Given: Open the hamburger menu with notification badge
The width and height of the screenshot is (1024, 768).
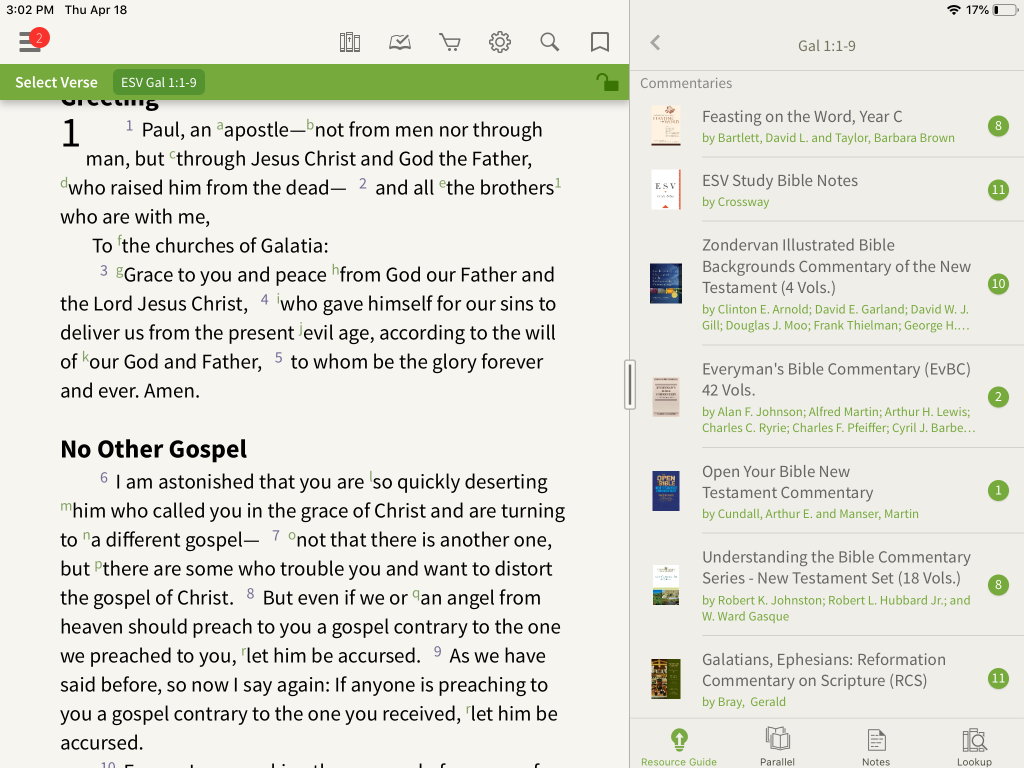Looking at the screenshot, I should pyautogui.click(x=33, y=41).
